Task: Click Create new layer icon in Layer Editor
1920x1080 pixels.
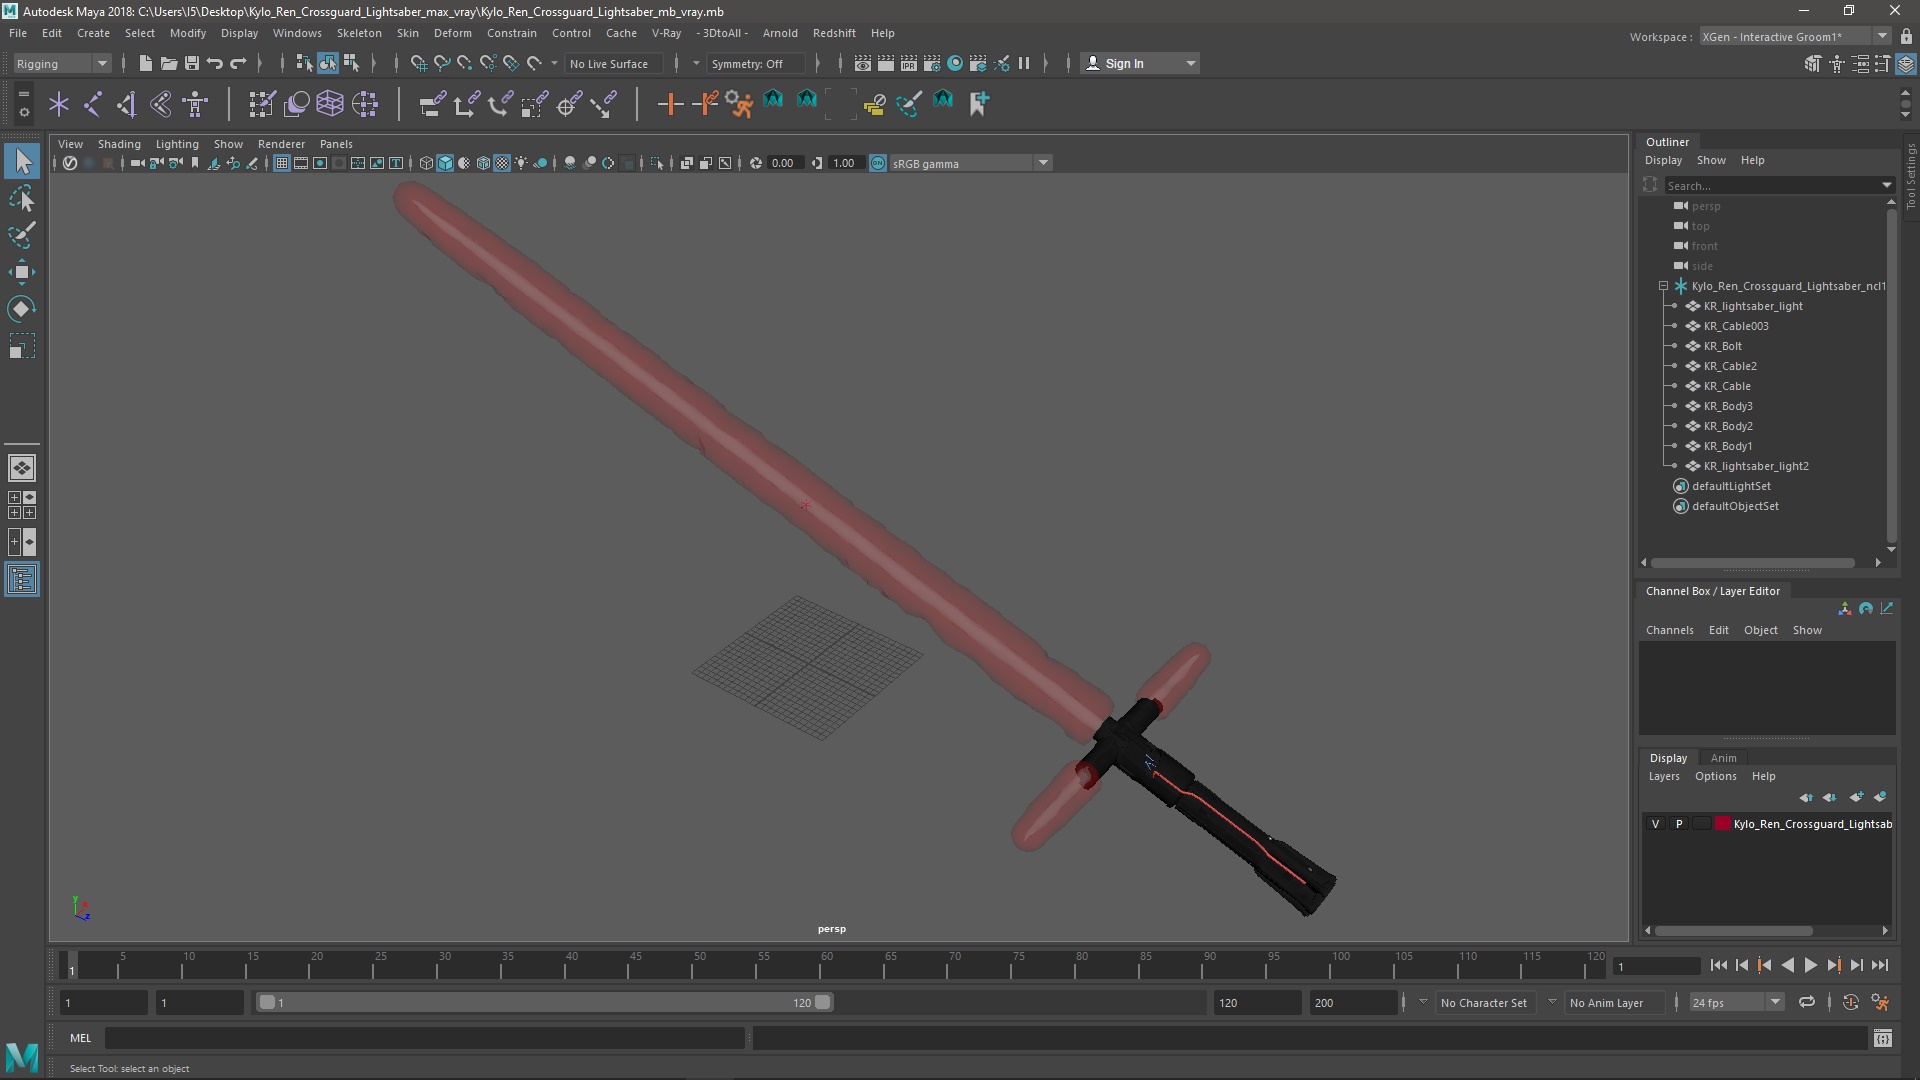Action: pyautogui.click(x=1856, y=797)
